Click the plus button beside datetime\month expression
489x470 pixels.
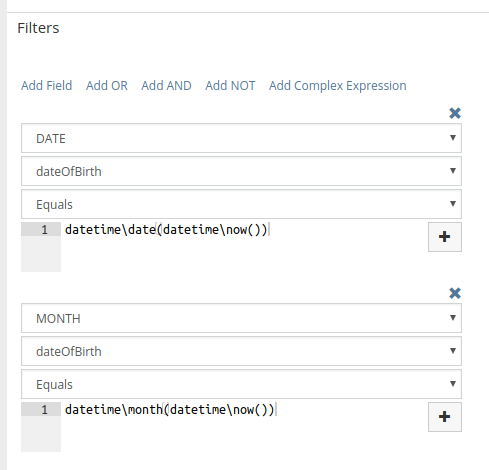(445, 417)
